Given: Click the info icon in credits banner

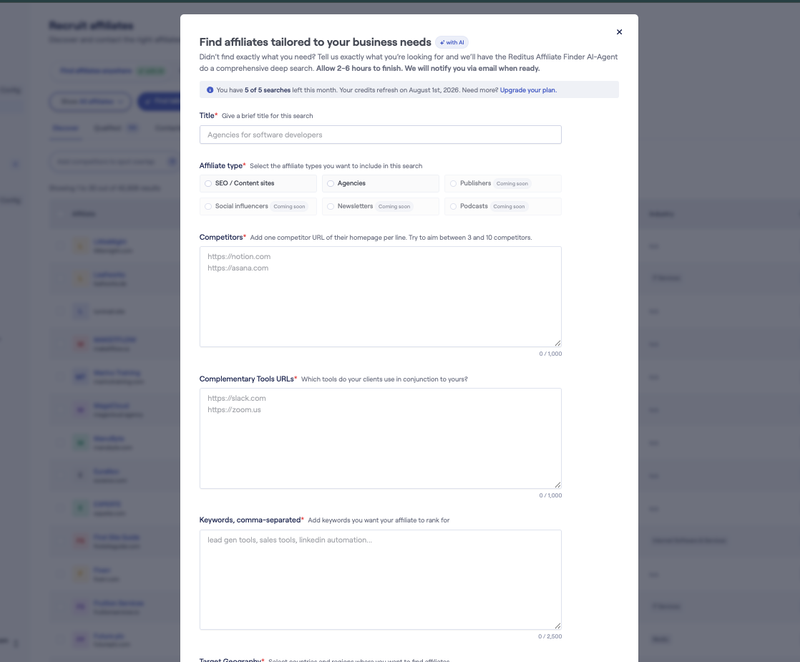Looking at the screenshot, I should (210, 90).
